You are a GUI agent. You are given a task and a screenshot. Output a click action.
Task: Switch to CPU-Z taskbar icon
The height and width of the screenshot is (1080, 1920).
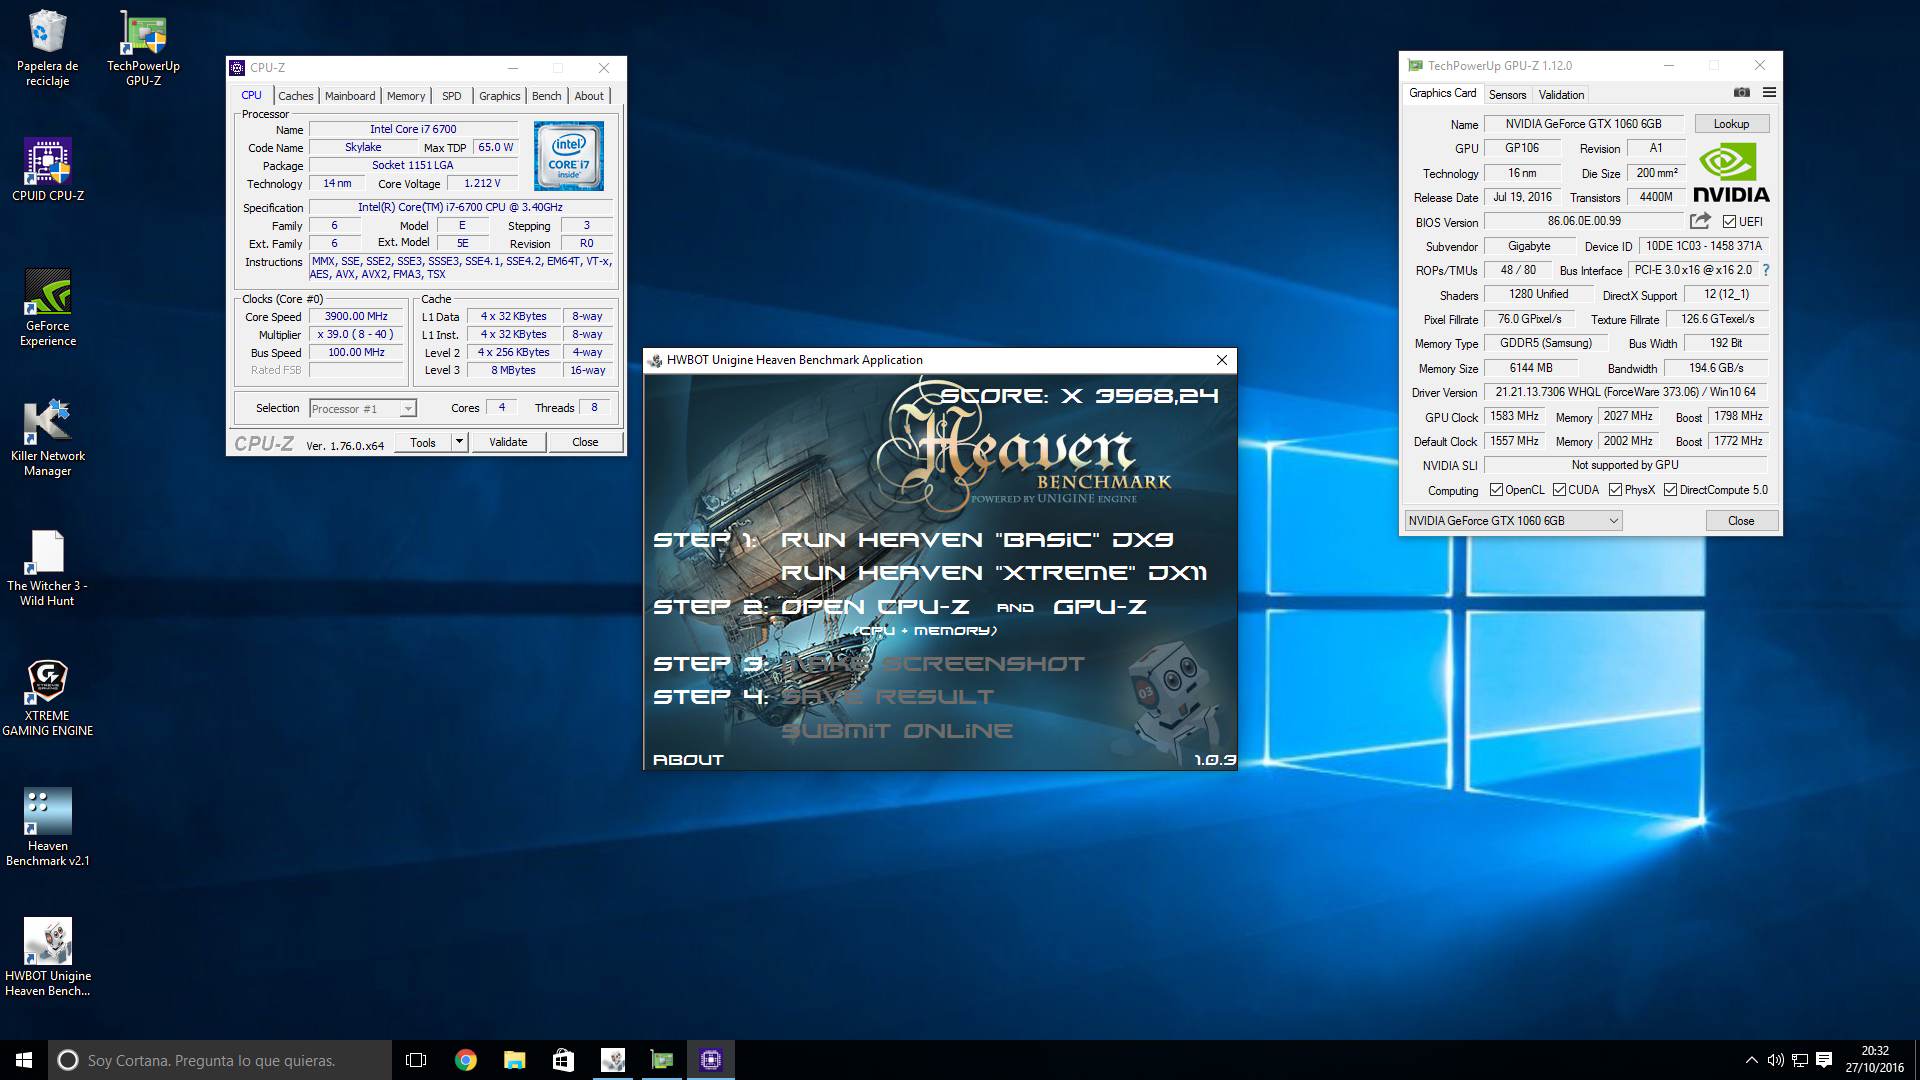pos(711,1060)
